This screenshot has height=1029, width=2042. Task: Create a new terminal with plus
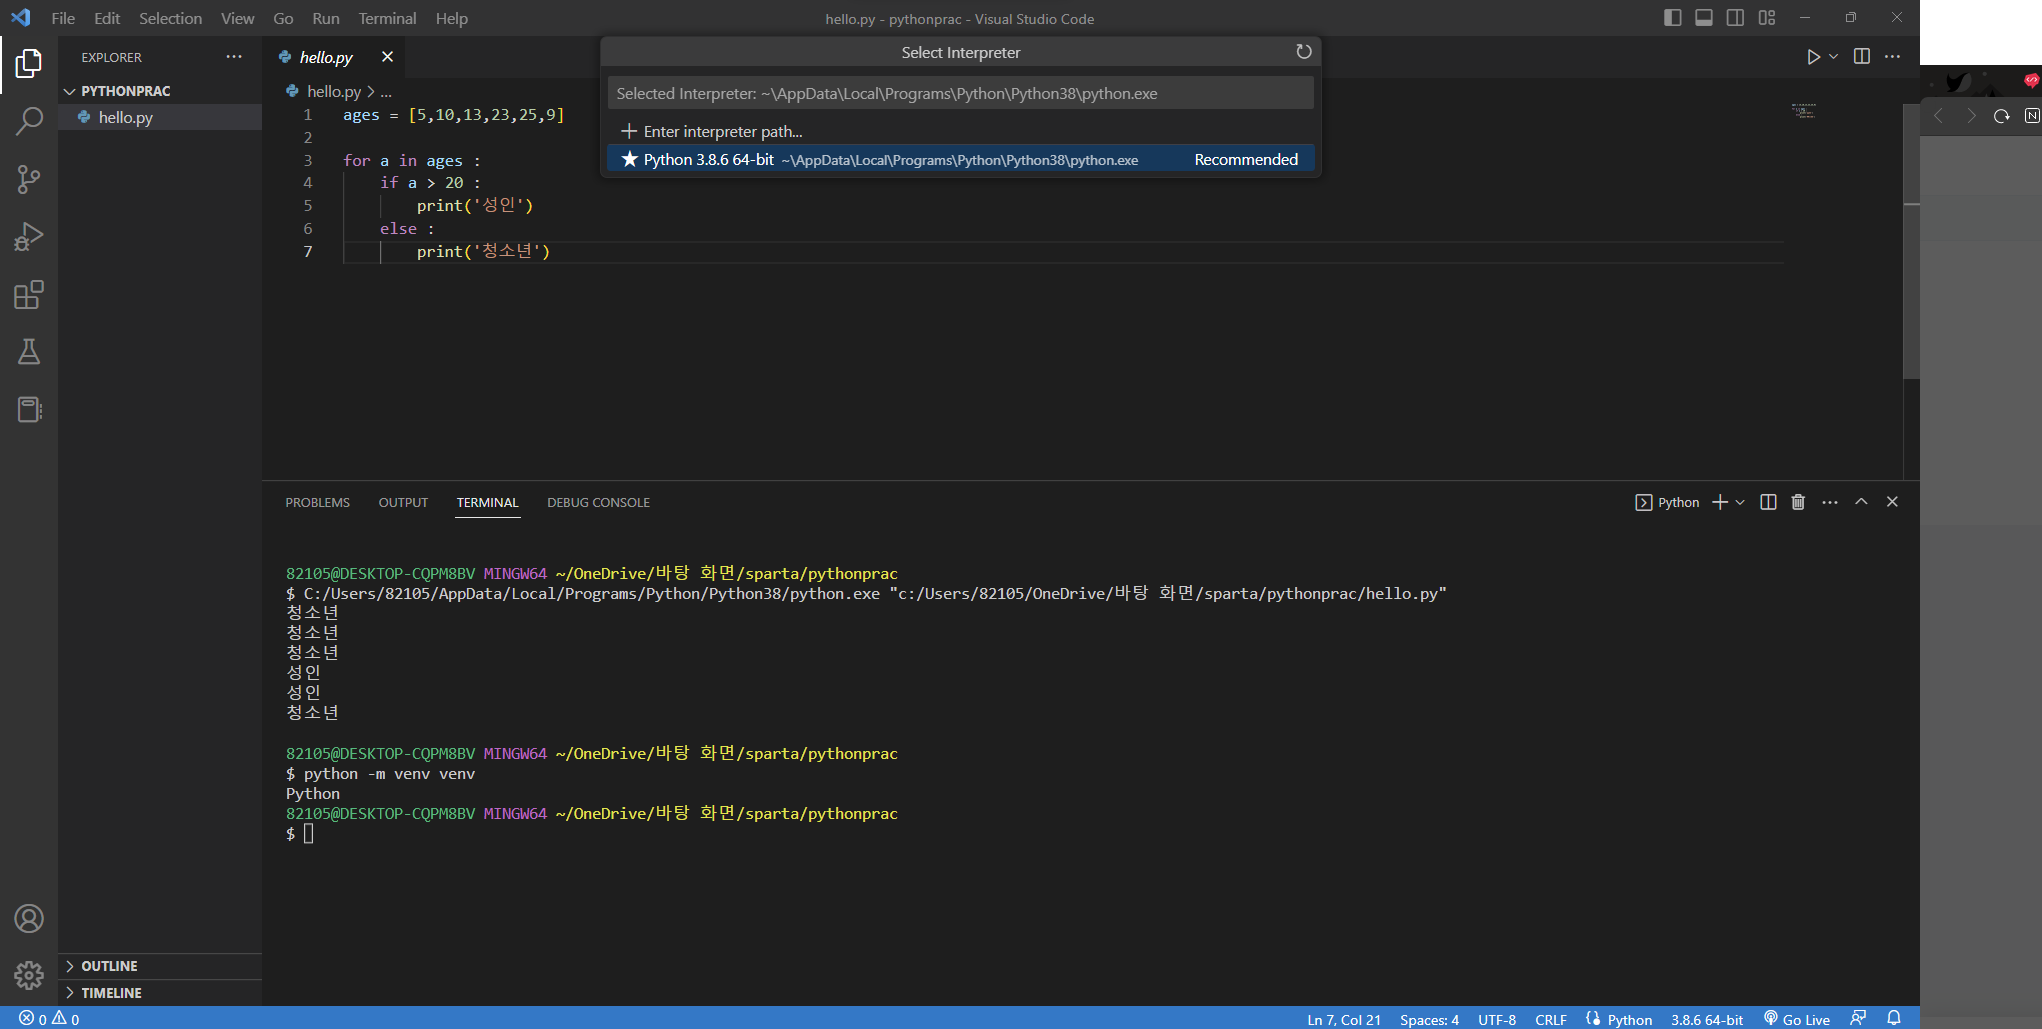(1720, 502)
